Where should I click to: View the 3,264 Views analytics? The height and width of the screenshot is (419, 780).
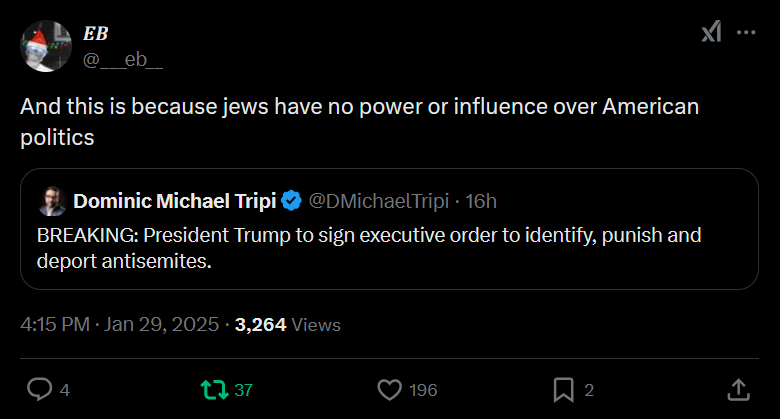[x=288, y=325]
